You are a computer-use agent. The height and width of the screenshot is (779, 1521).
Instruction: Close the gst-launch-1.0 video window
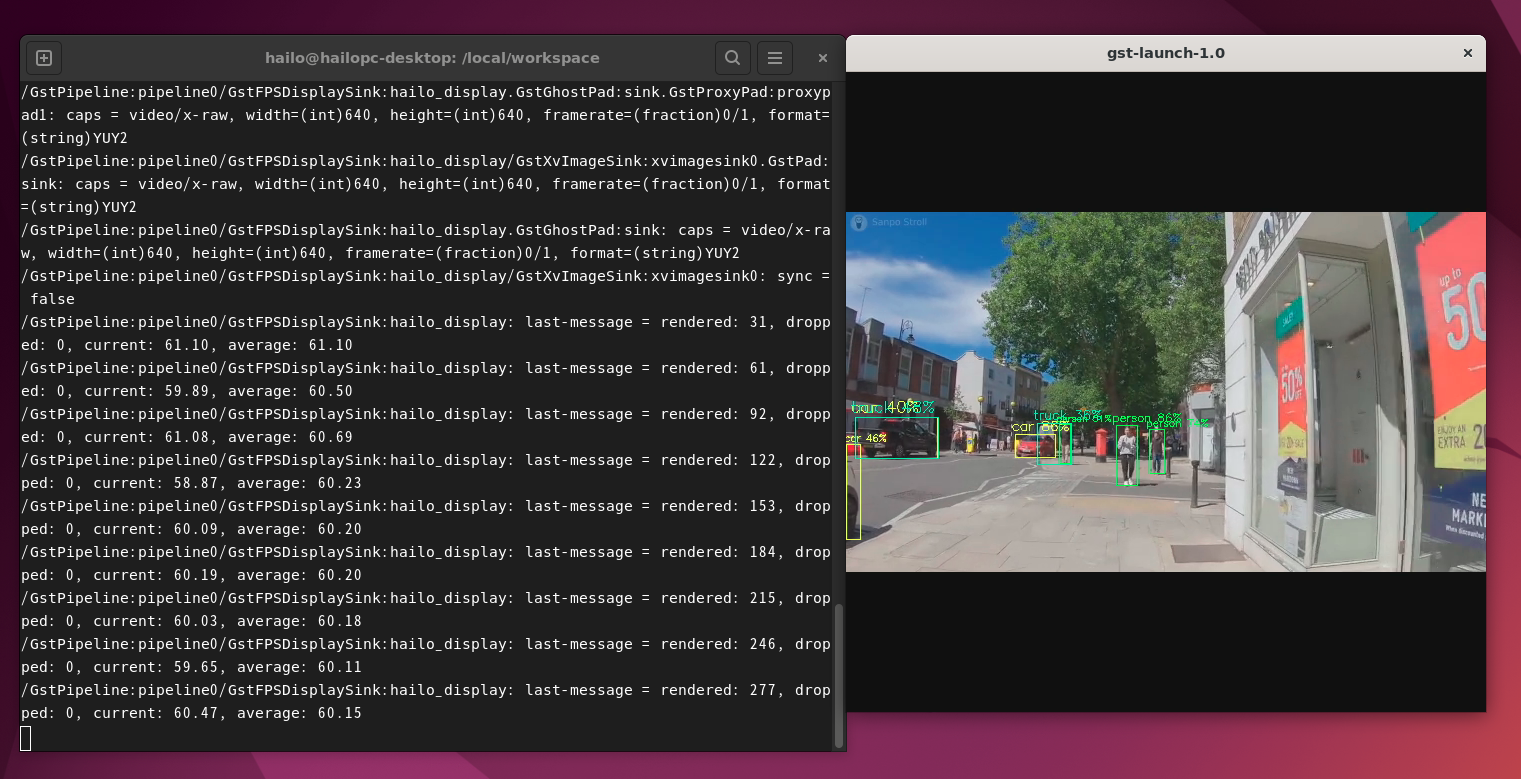[x=1467, y=53]
